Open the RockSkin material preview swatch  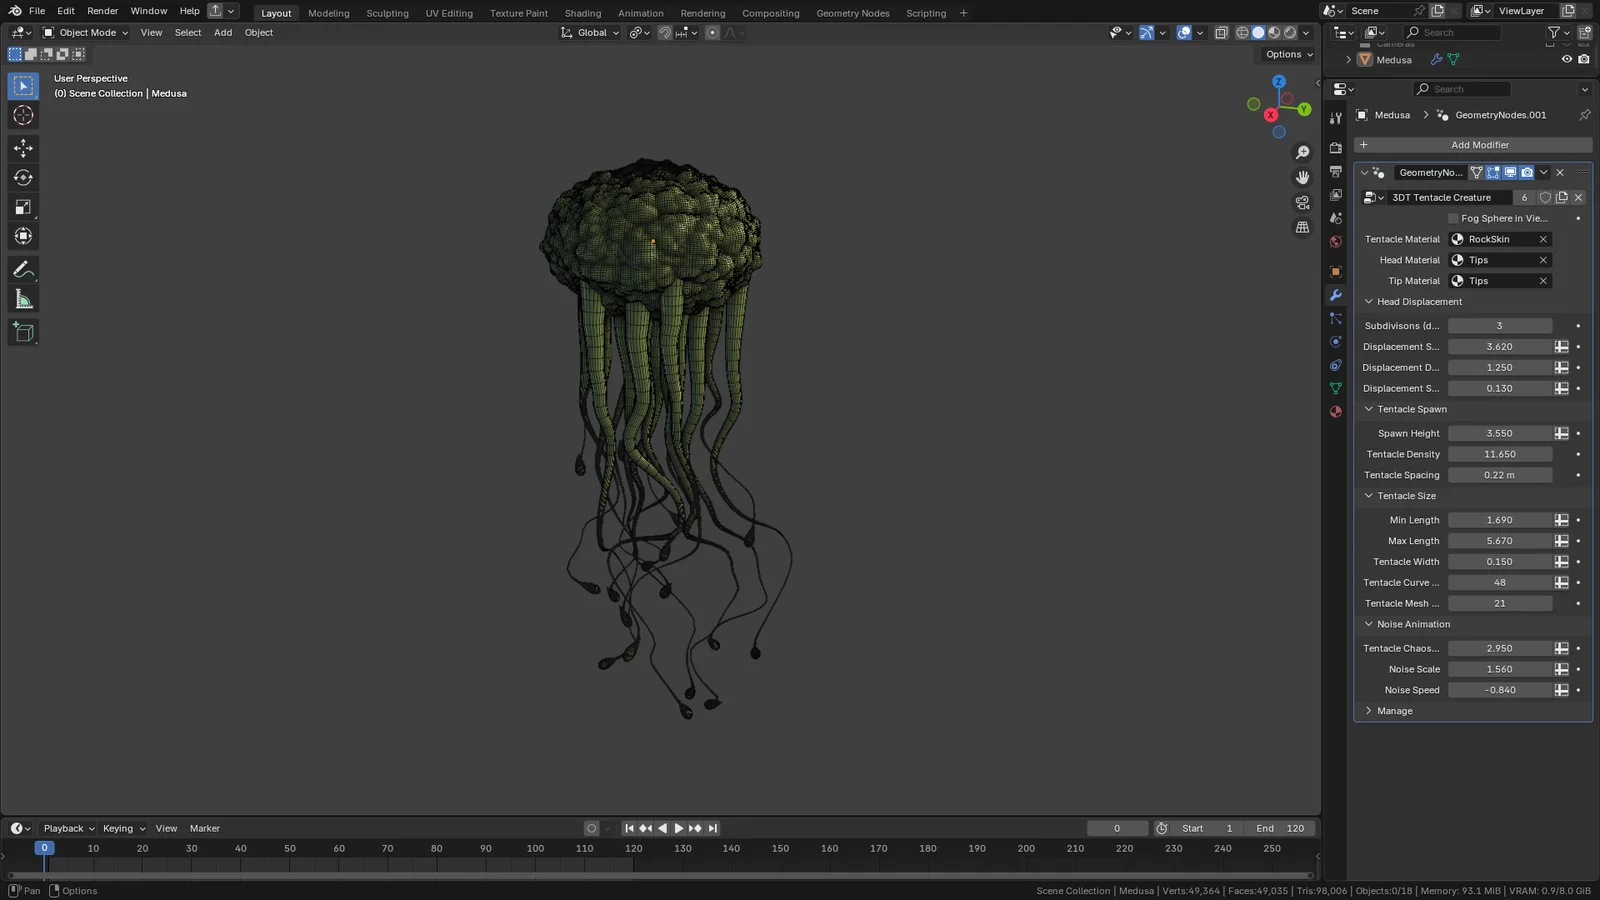coord(1457,239)
